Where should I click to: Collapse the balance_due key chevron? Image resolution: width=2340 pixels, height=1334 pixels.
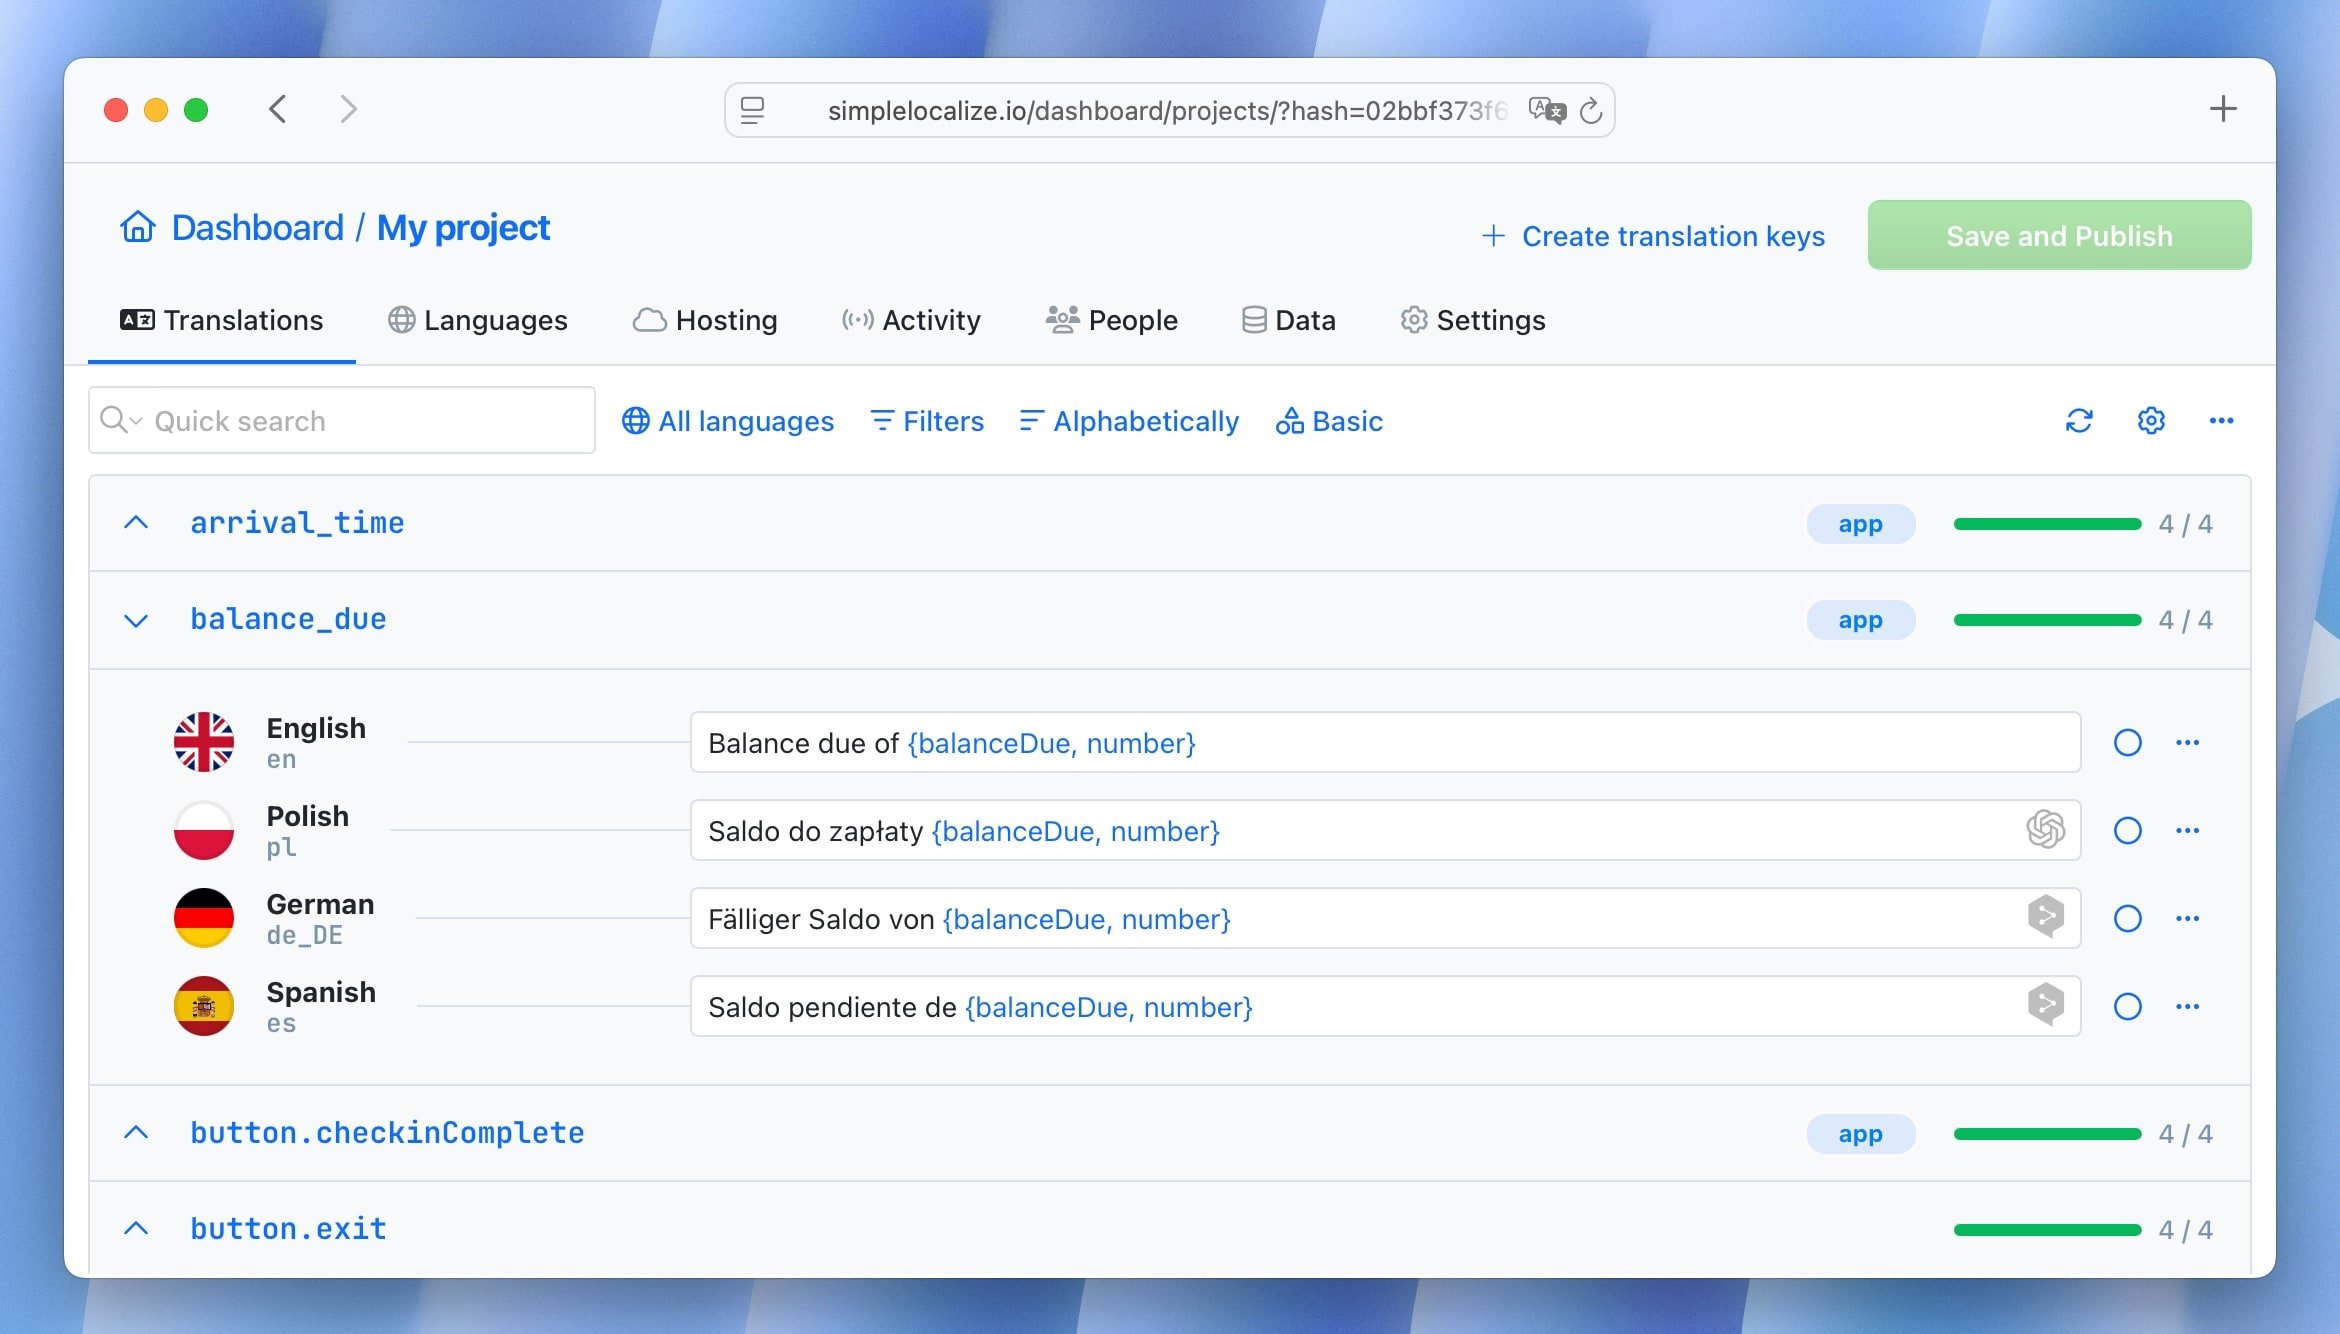click(x=136, y=620)
